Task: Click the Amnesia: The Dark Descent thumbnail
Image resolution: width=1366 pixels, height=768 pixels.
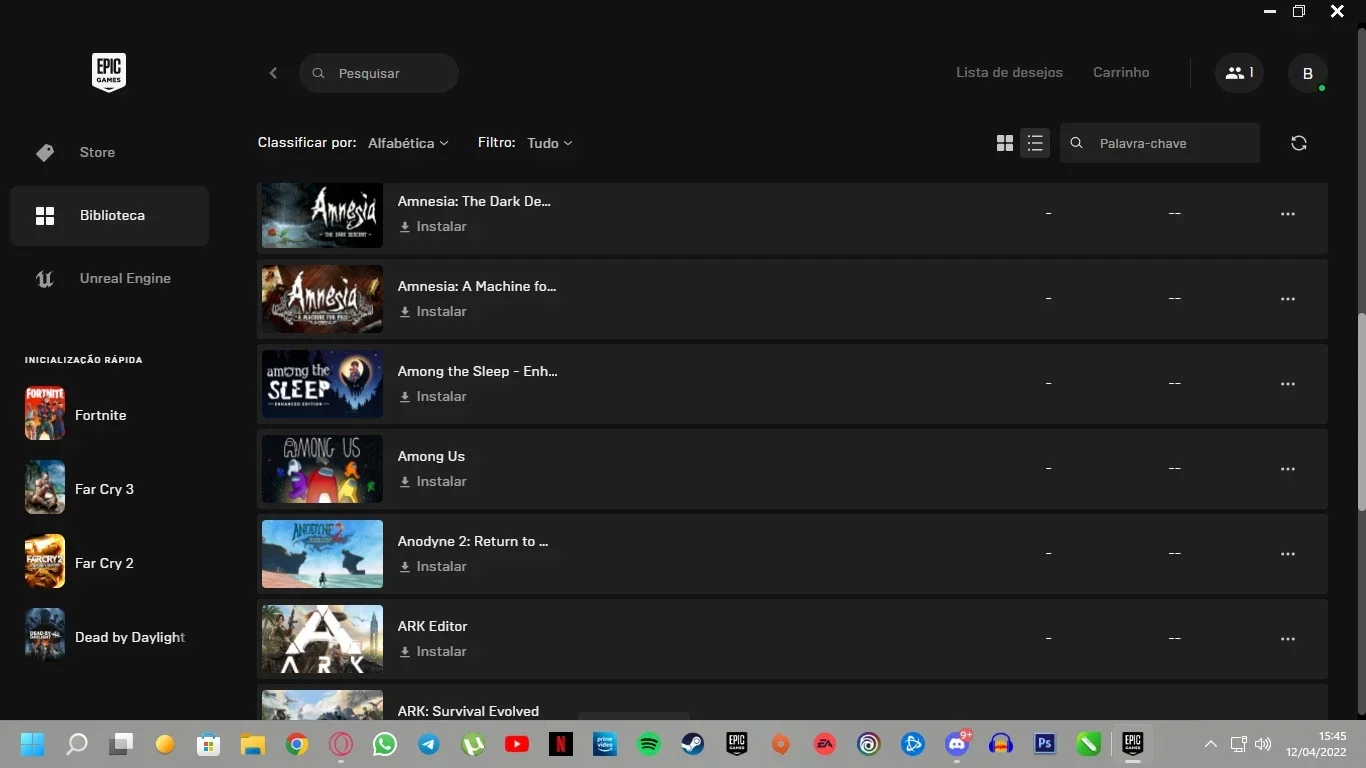Action: pyautogui.click(x=322, y=215)
